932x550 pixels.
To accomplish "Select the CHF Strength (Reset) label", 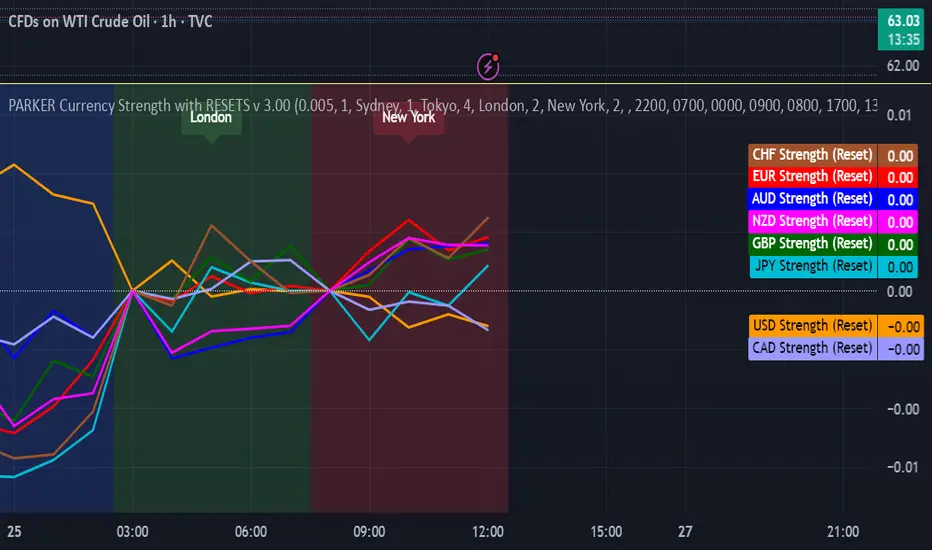I will (811, 155).
